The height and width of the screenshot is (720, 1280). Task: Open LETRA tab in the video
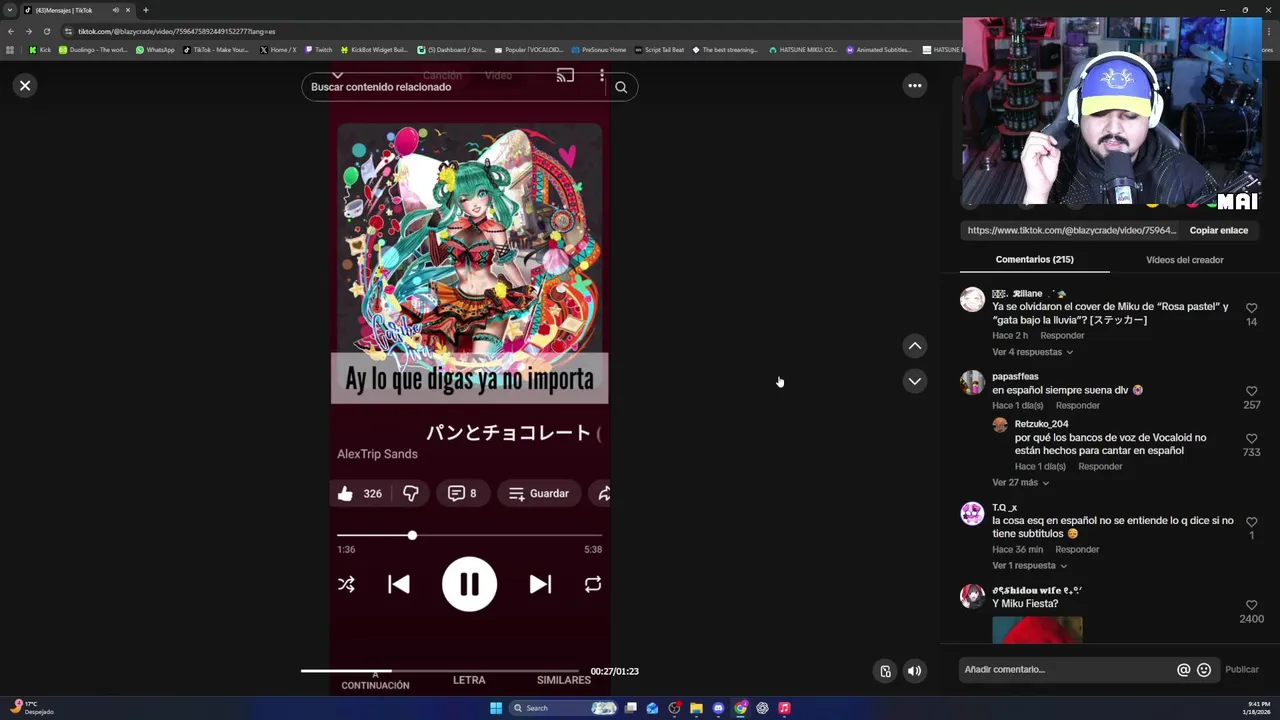469,680
